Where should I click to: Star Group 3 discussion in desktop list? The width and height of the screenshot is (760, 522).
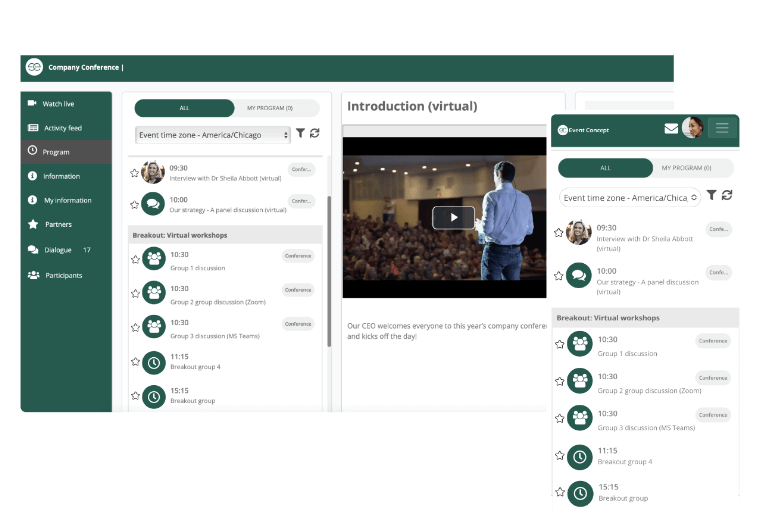pyautogui.click(x=135, y=327)
